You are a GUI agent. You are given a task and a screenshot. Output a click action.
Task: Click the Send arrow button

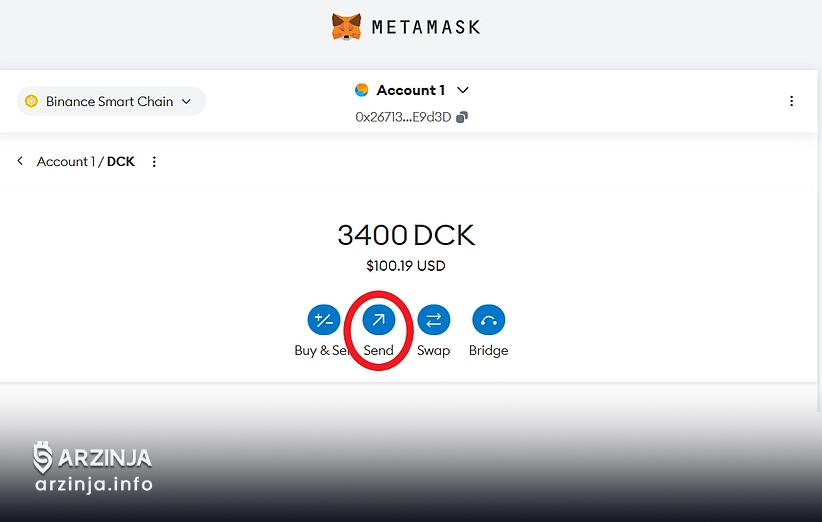pyautogui.click(x=378, y=320)
